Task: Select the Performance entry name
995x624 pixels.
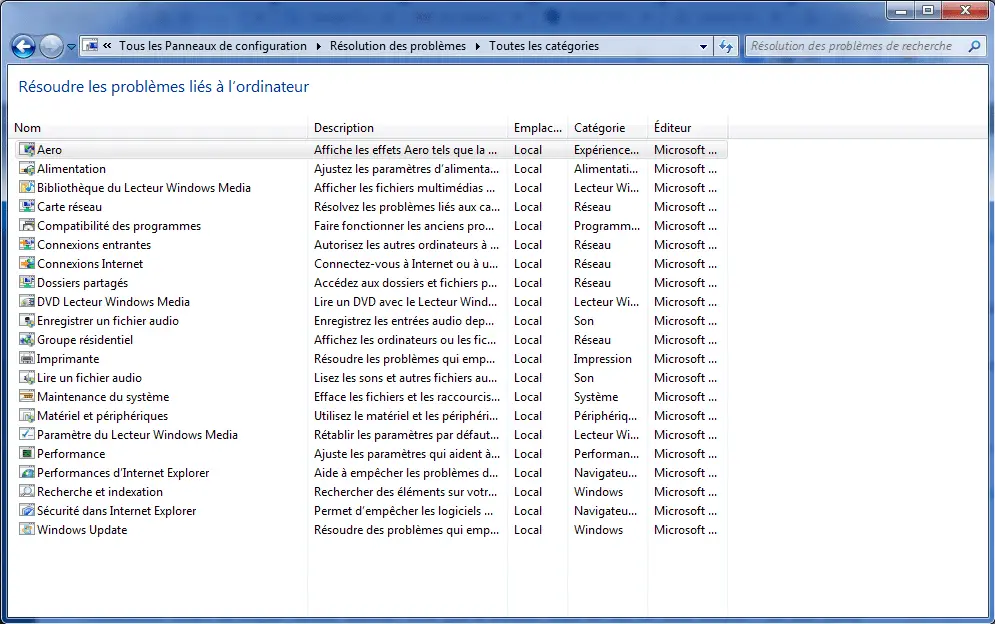Action: pyautogui.click(x=71, y=454)
